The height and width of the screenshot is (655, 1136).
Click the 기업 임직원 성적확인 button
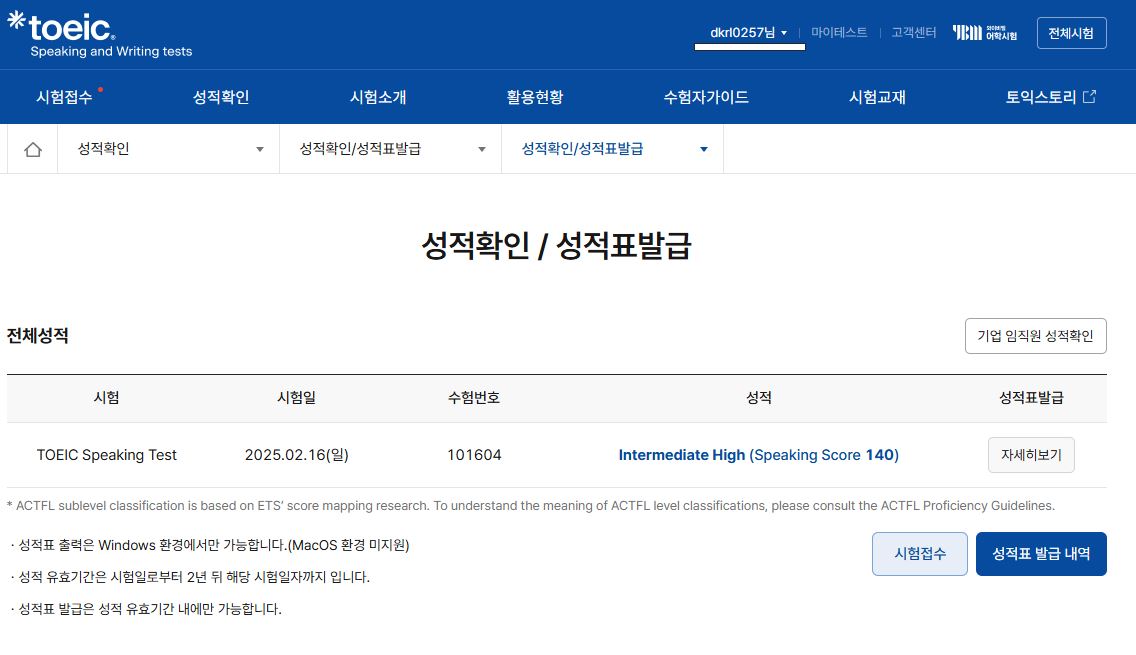1035,336
